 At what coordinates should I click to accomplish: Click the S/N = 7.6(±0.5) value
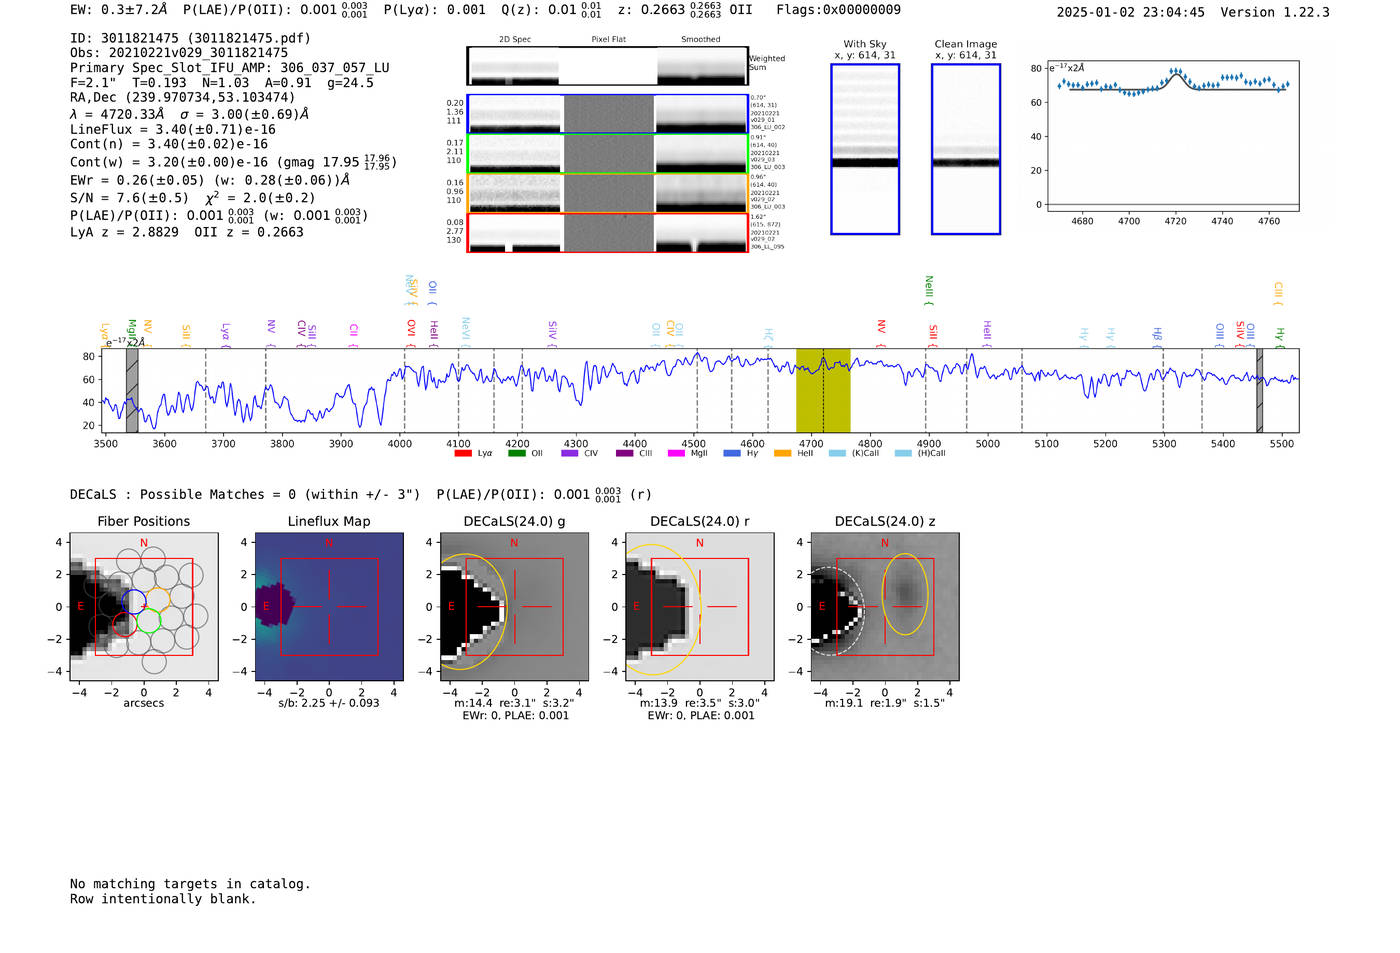tap(129, 198)
